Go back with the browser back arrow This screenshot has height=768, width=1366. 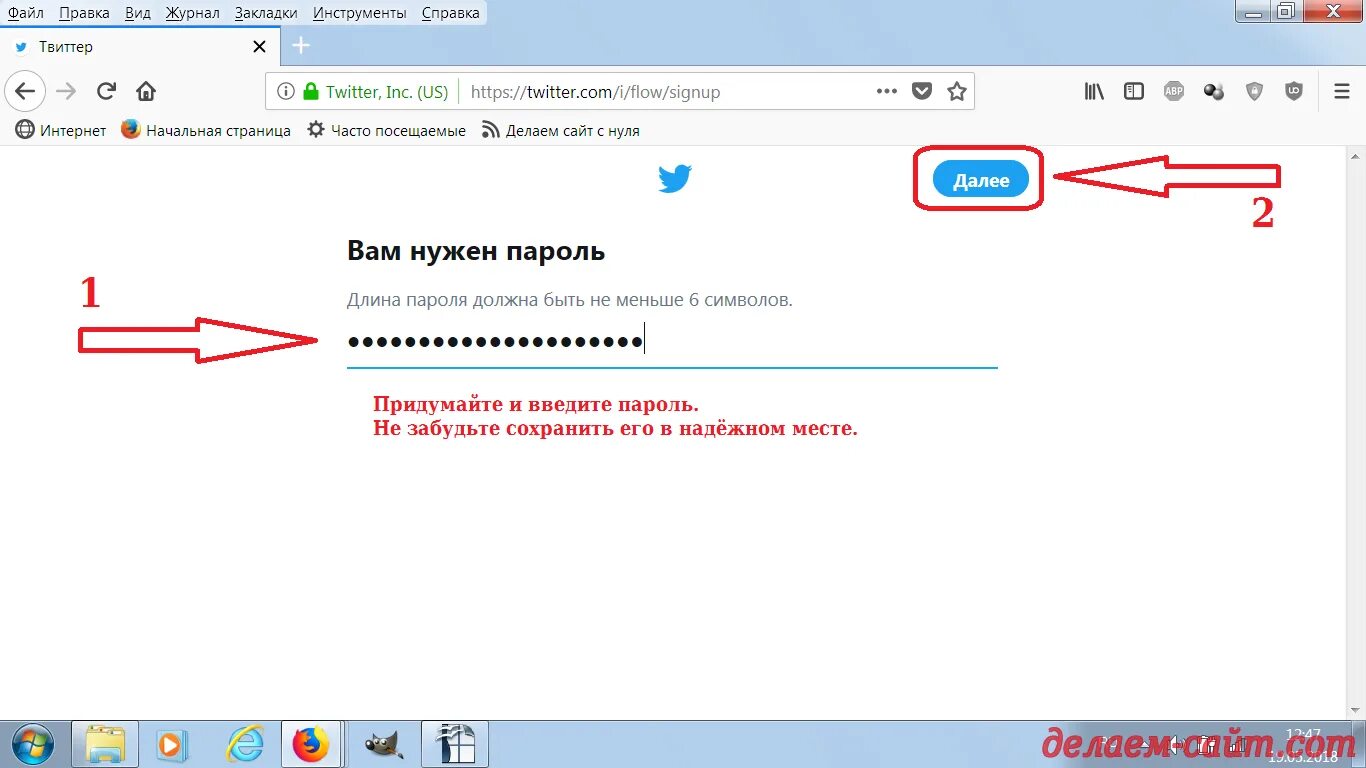click(24, 92)
